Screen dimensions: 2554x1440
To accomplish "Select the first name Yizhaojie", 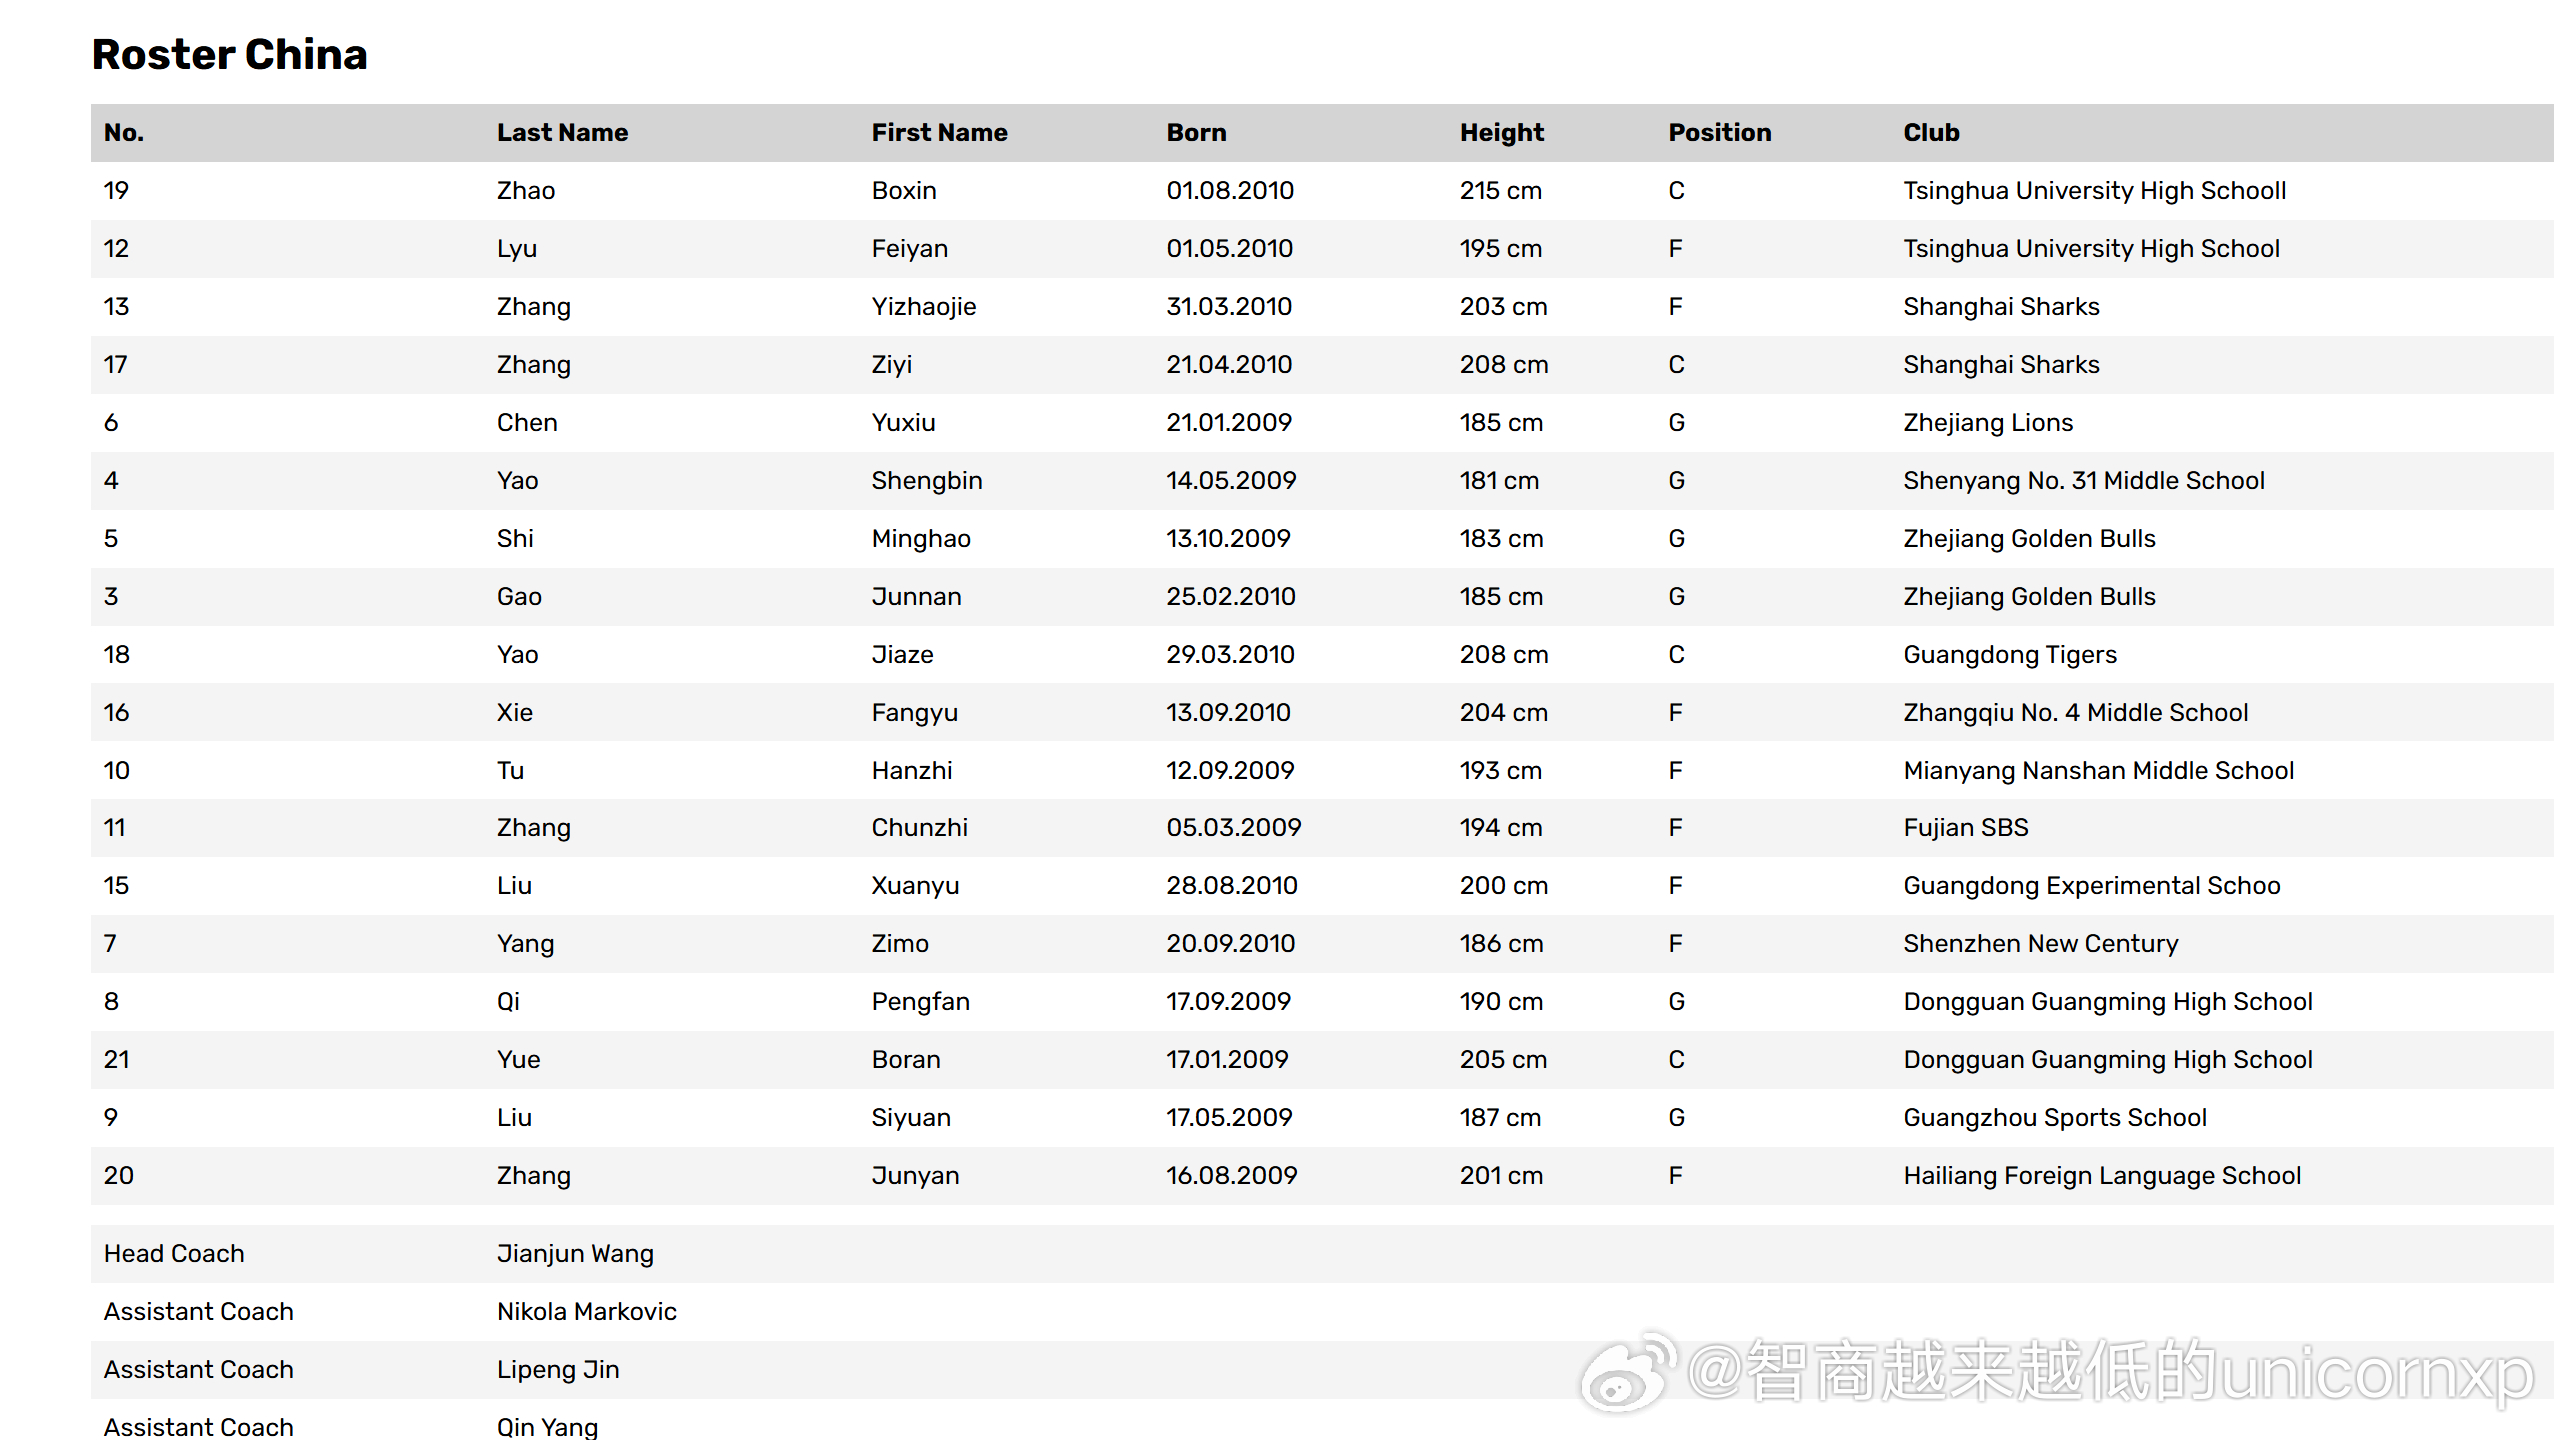I will coord(923,306).
